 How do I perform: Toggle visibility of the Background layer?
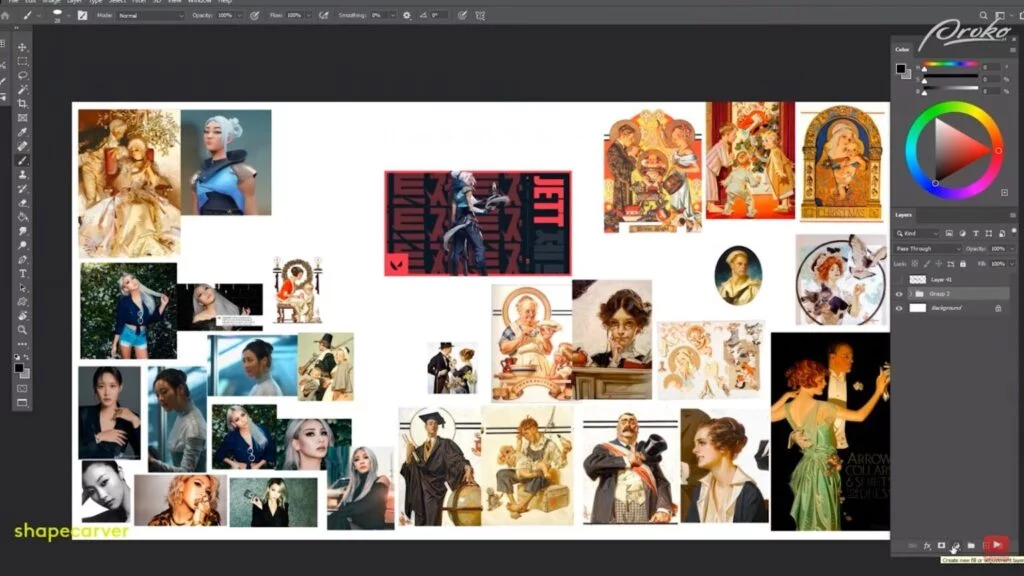[899, 308]
